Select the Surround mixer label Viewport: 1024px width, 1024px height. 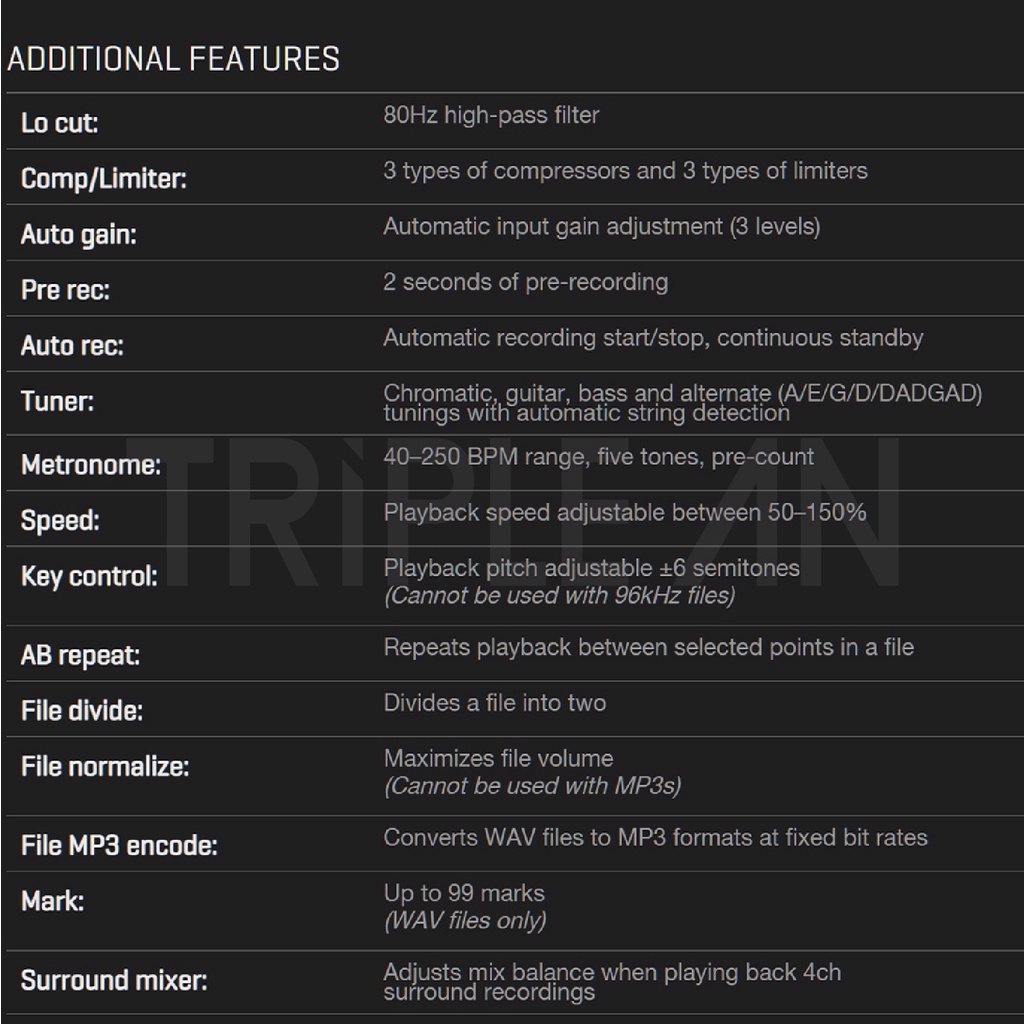[x=114, y=980]
